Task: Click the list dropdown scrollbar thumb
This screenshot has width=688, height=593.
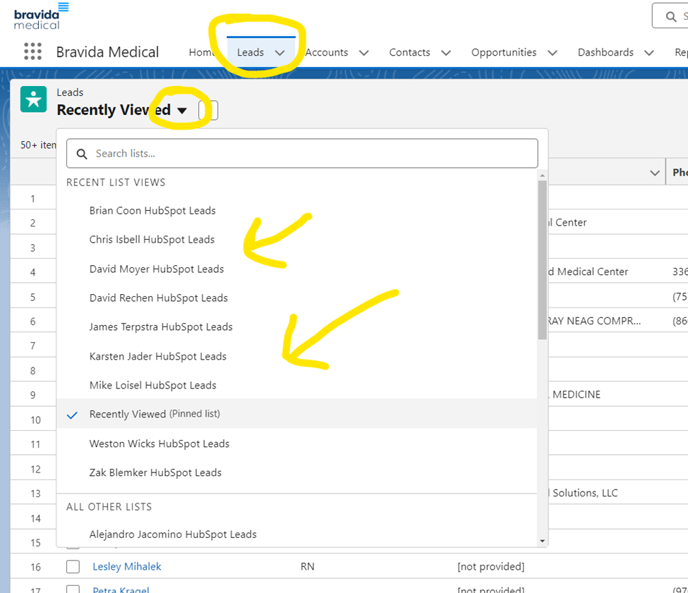Action: (542, 260)
